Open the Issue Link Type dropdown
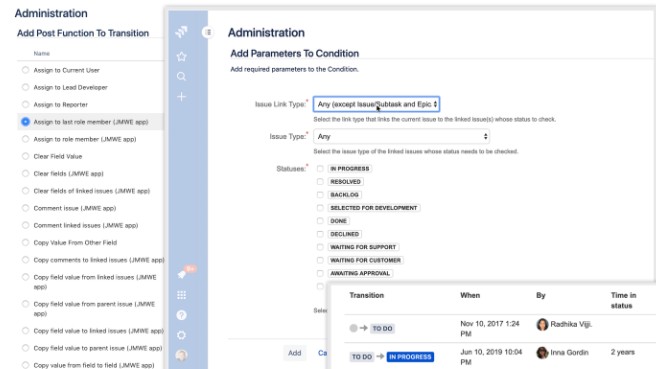This screenshot has height=369, width=656. tap(376, 104)
